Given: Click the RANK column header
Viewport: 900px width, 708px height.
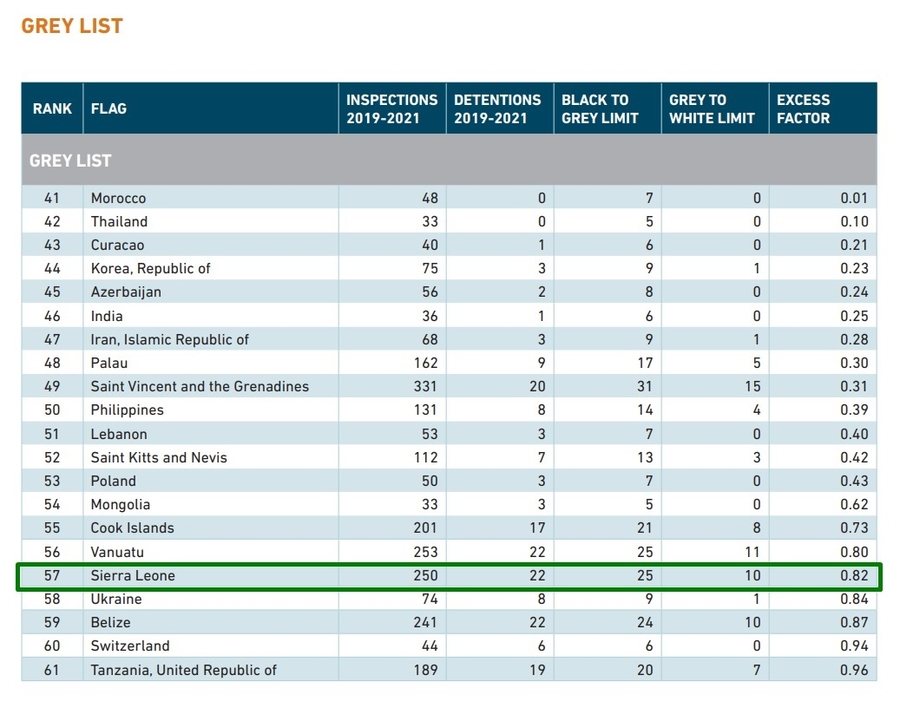Looking at the screenshot, I should pyautogui.click(x=52, y=109).
